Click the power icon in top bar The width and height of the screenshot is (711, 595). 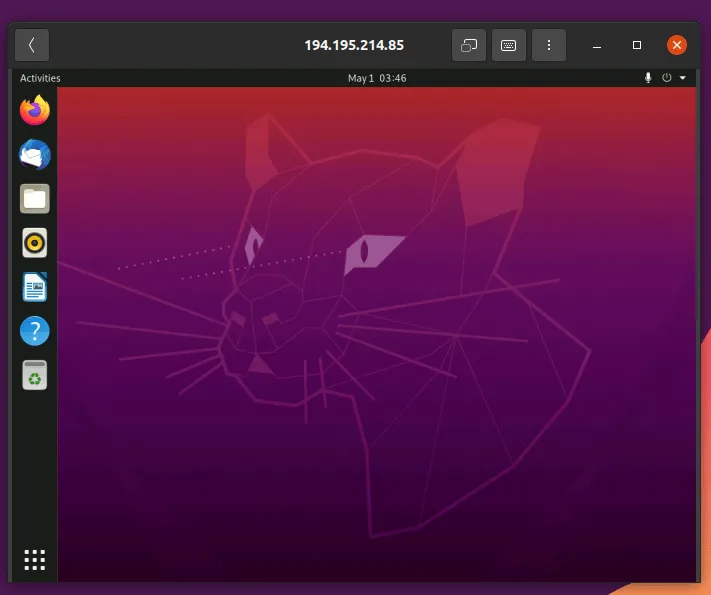[667, 78]
